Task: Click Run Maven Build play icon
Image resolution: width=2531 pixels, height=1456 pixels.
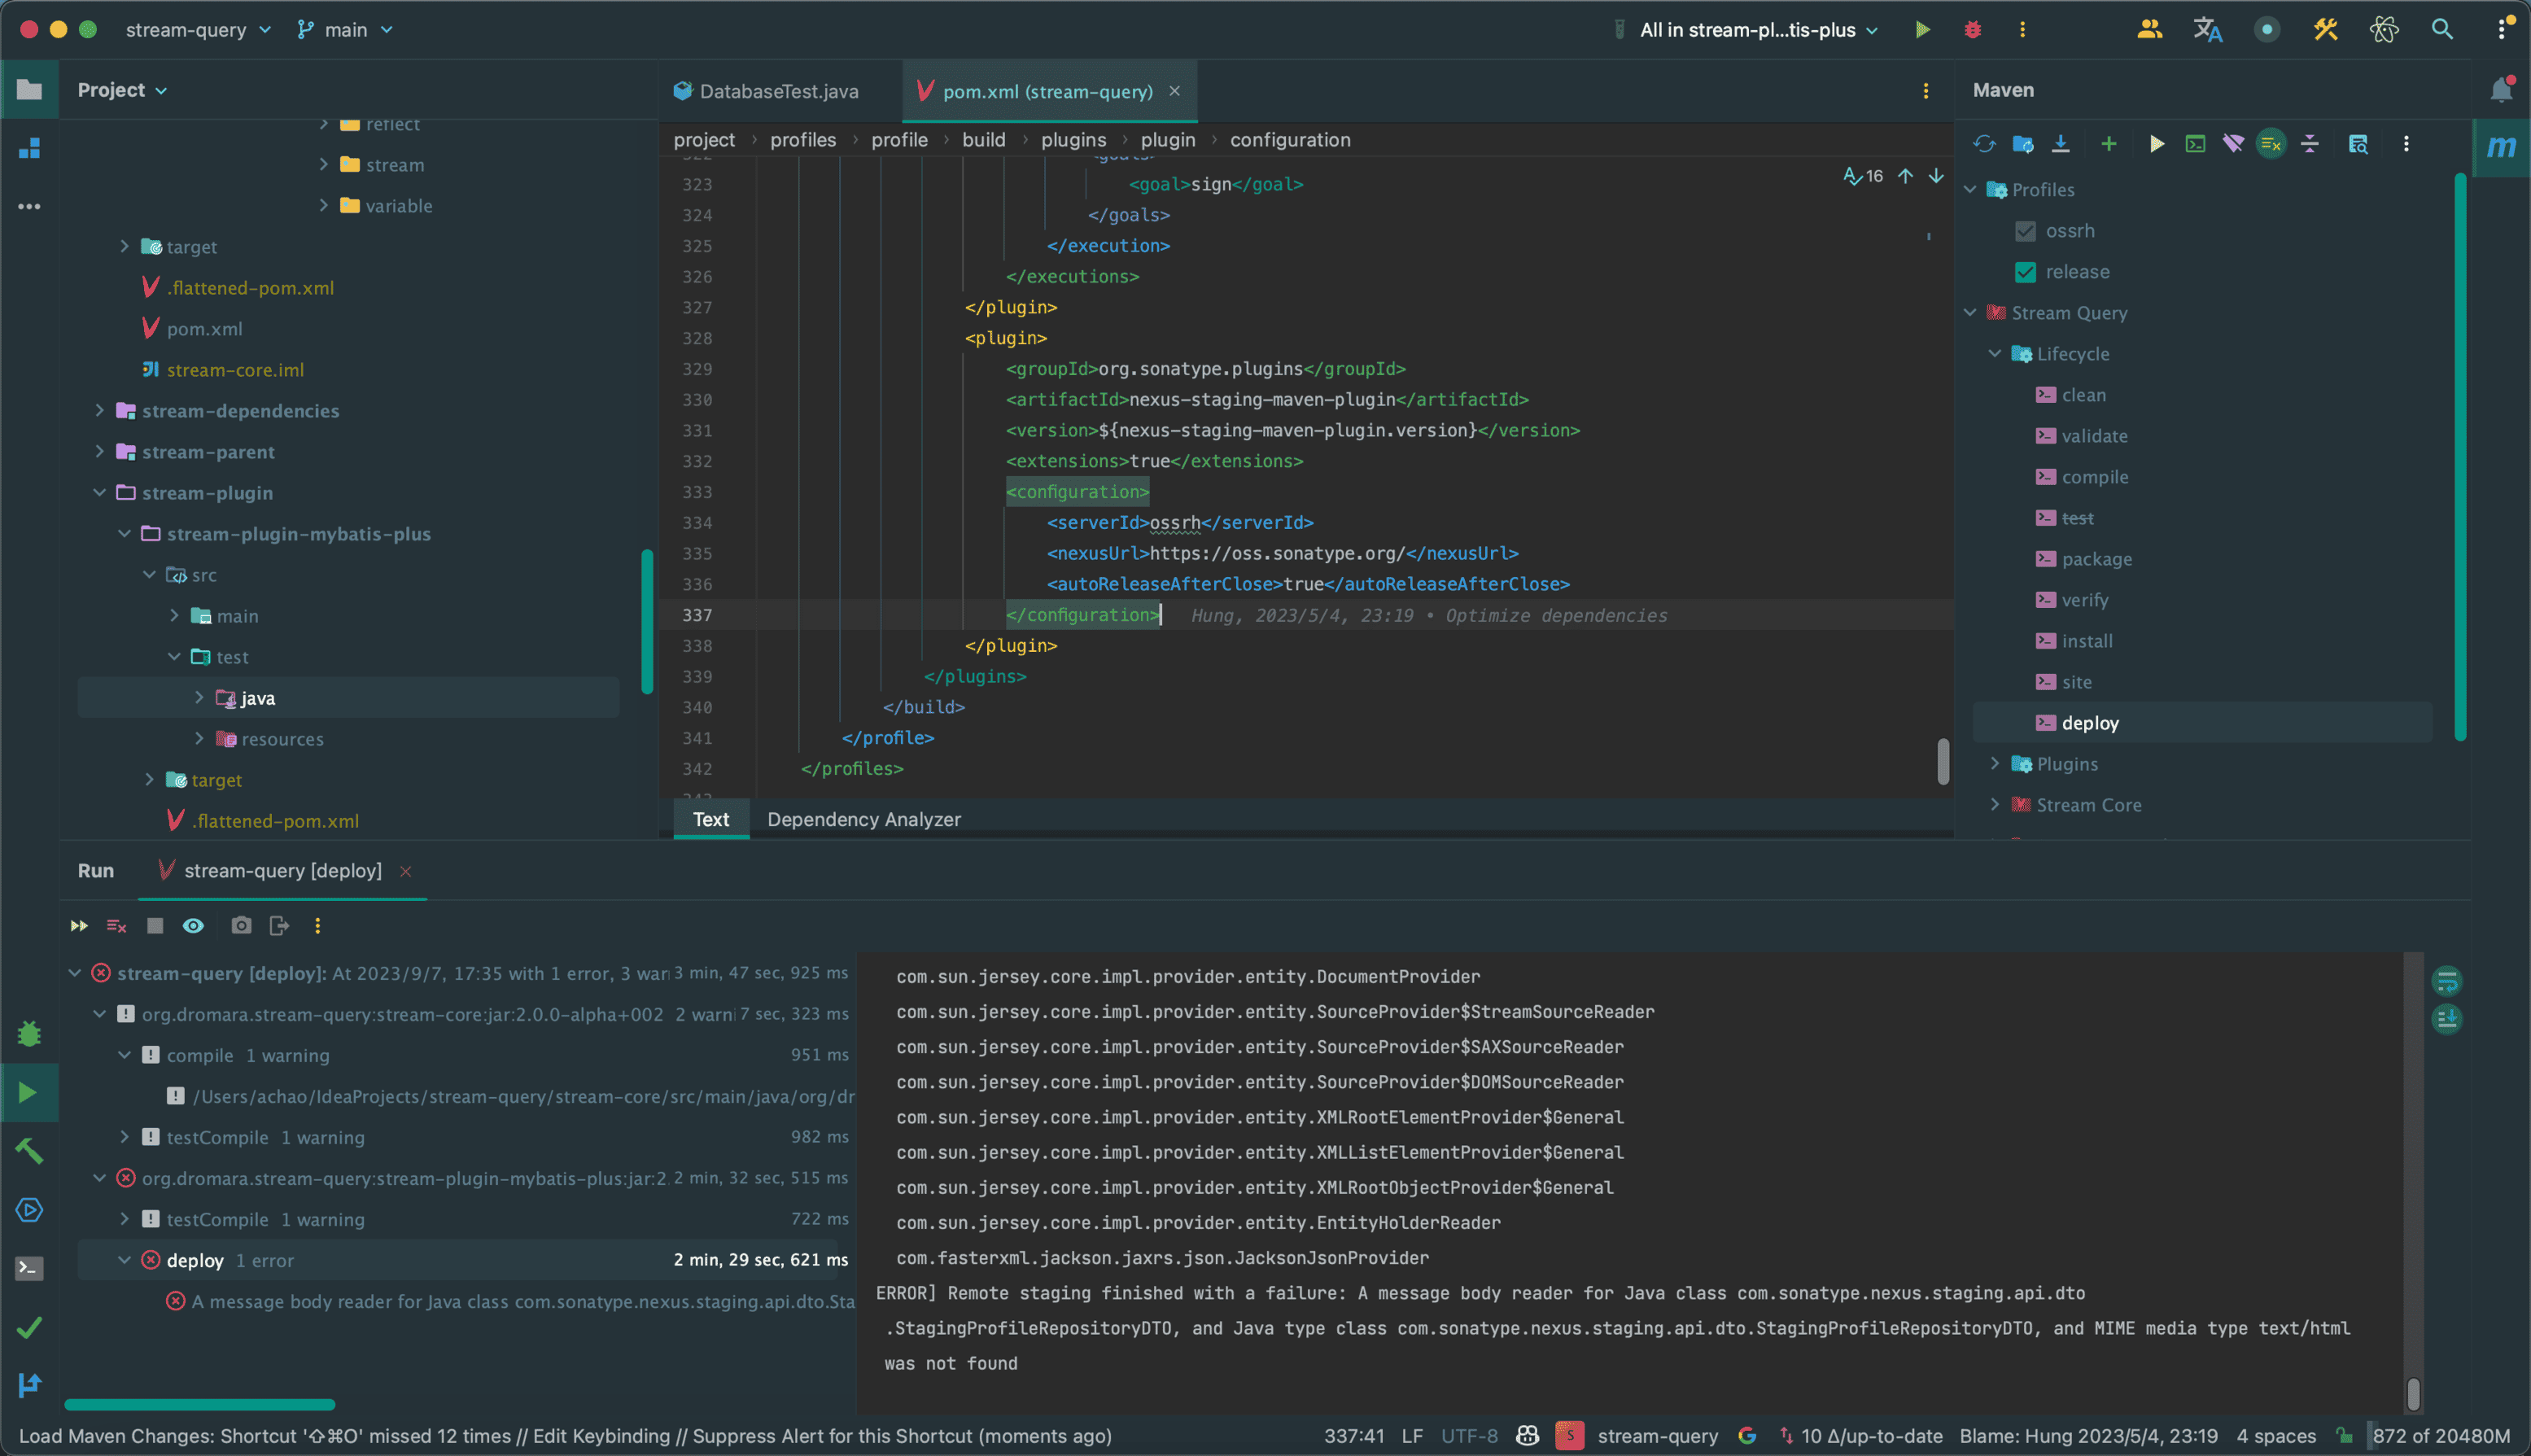Action: point(2156,144)
